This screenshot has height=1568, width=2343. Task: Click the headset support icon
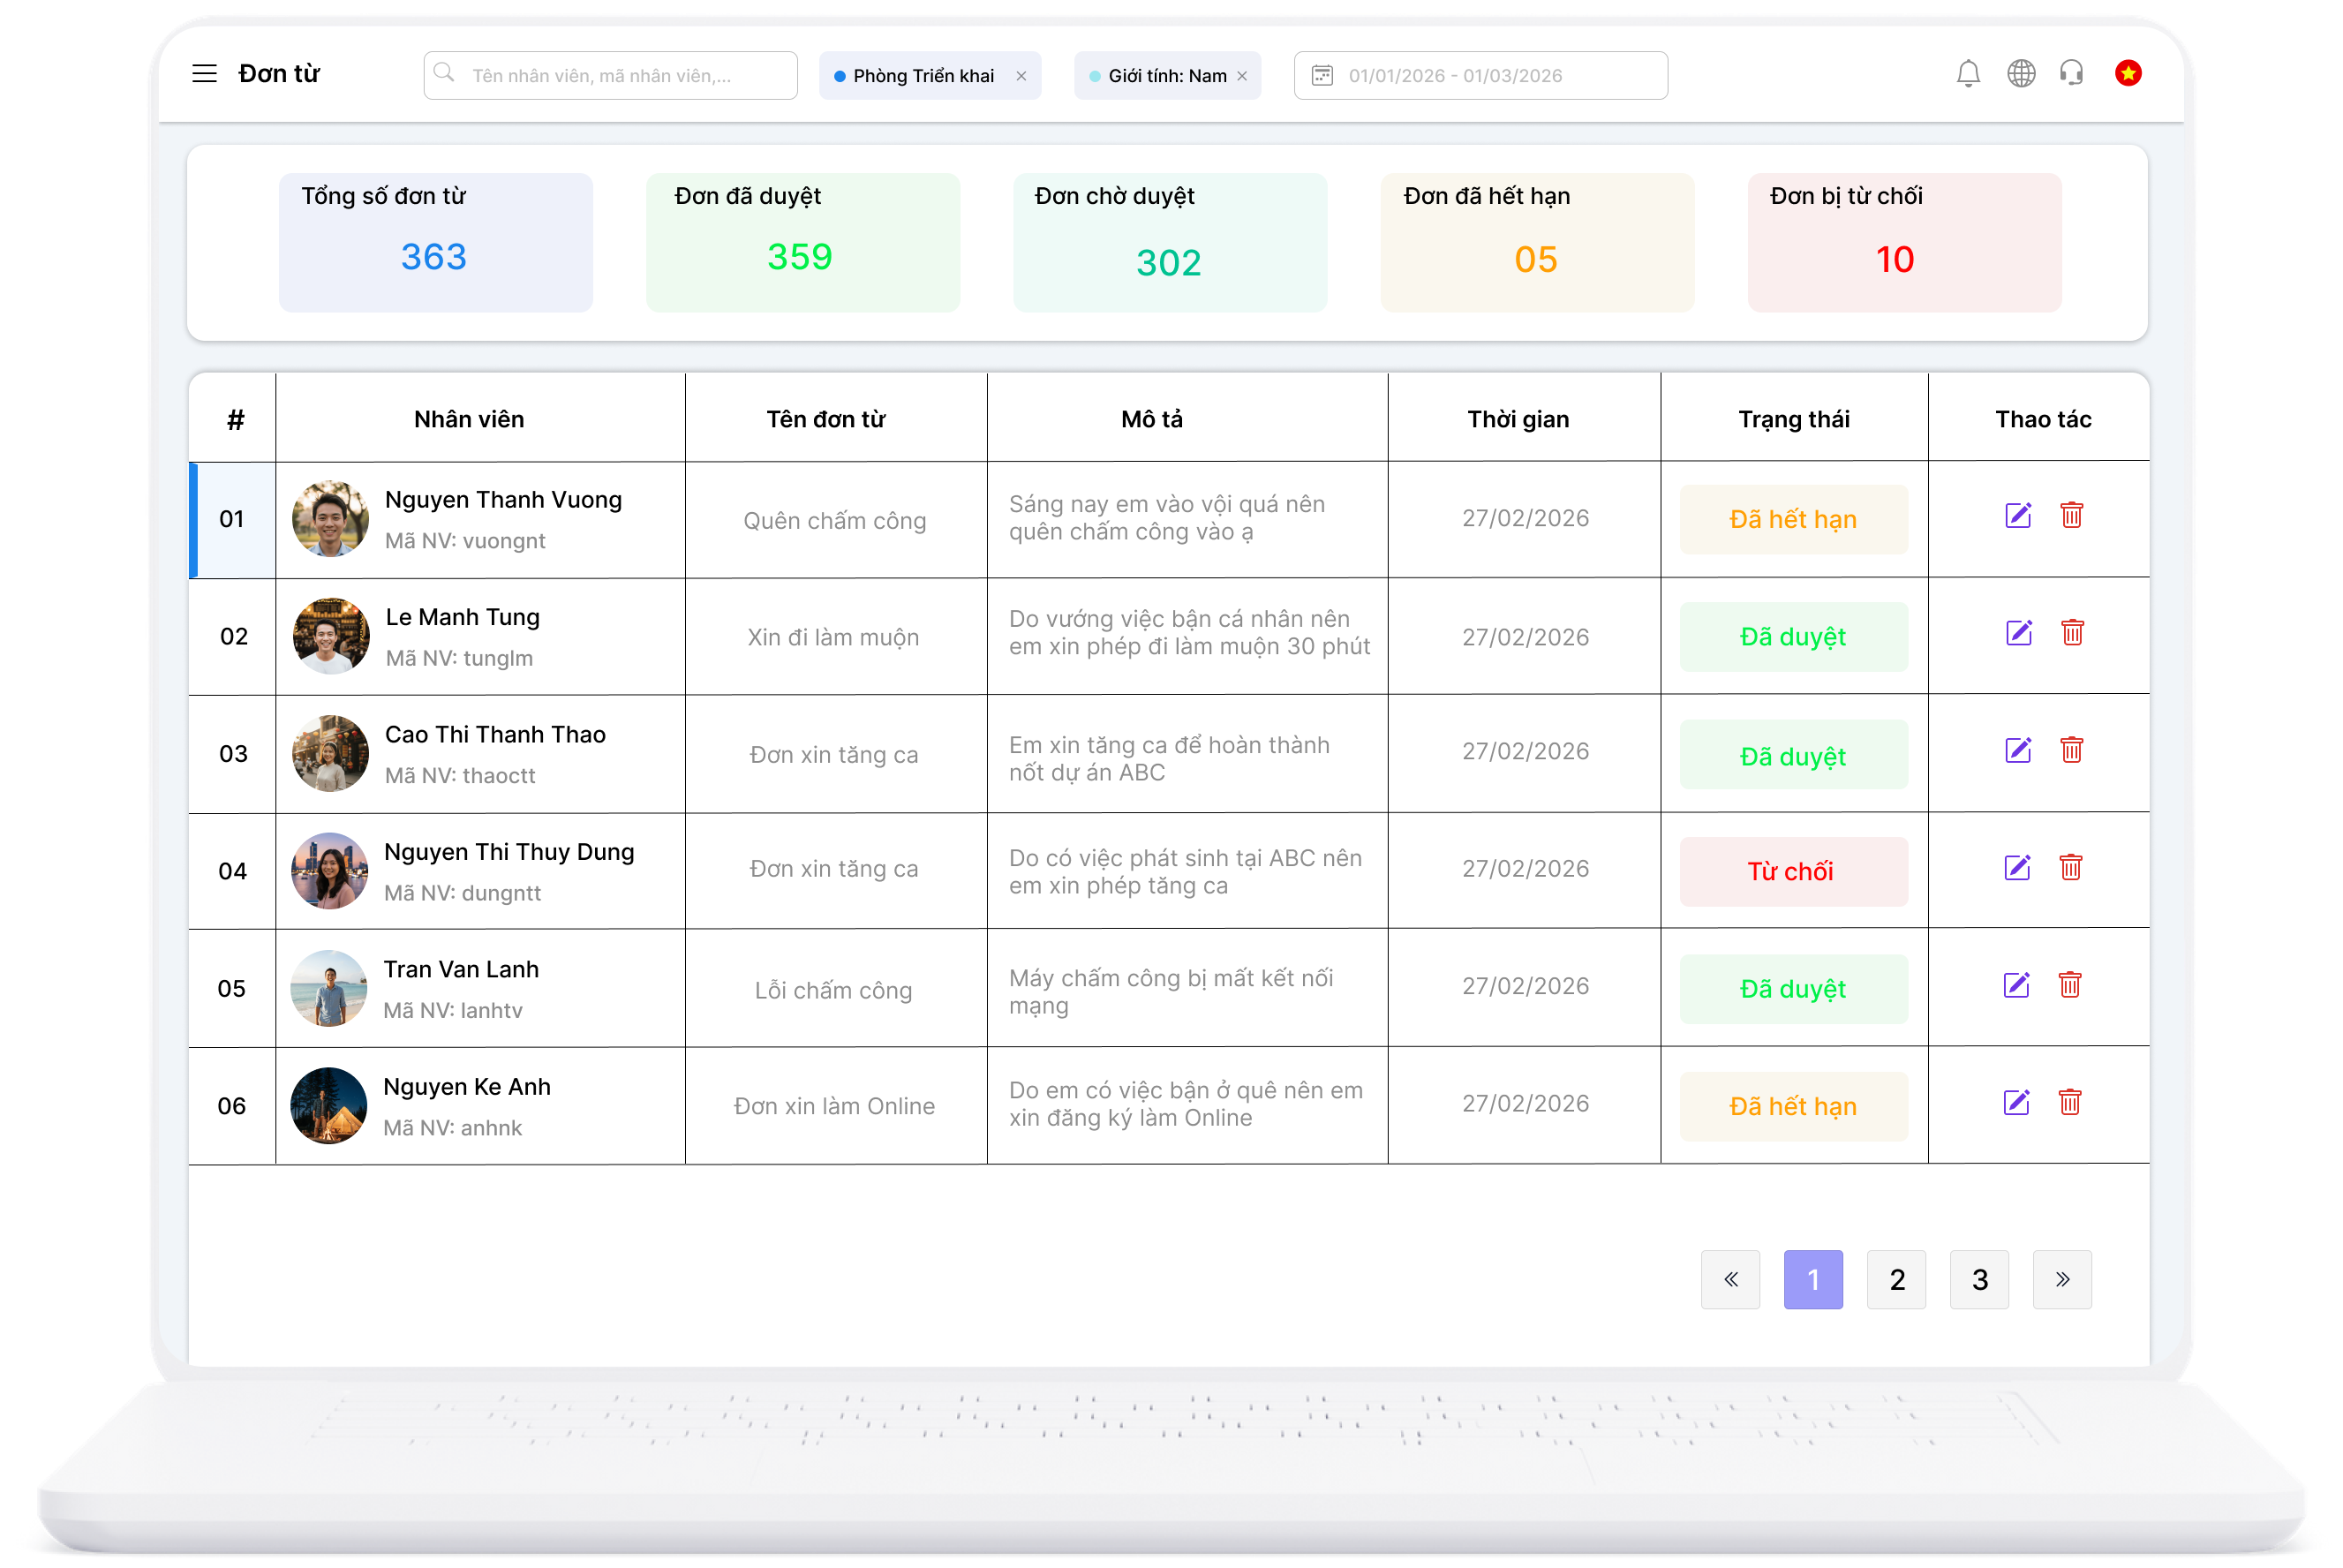tap(2072, 74)
